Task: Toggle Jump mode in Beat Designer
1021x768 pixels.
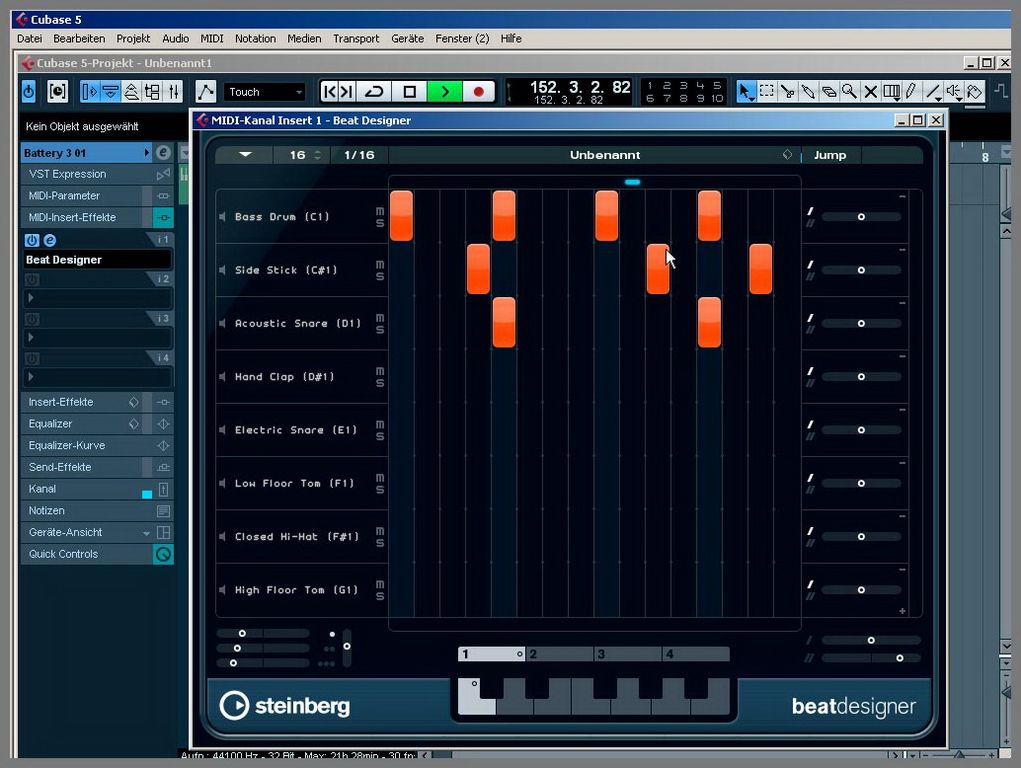Action: 830,155
